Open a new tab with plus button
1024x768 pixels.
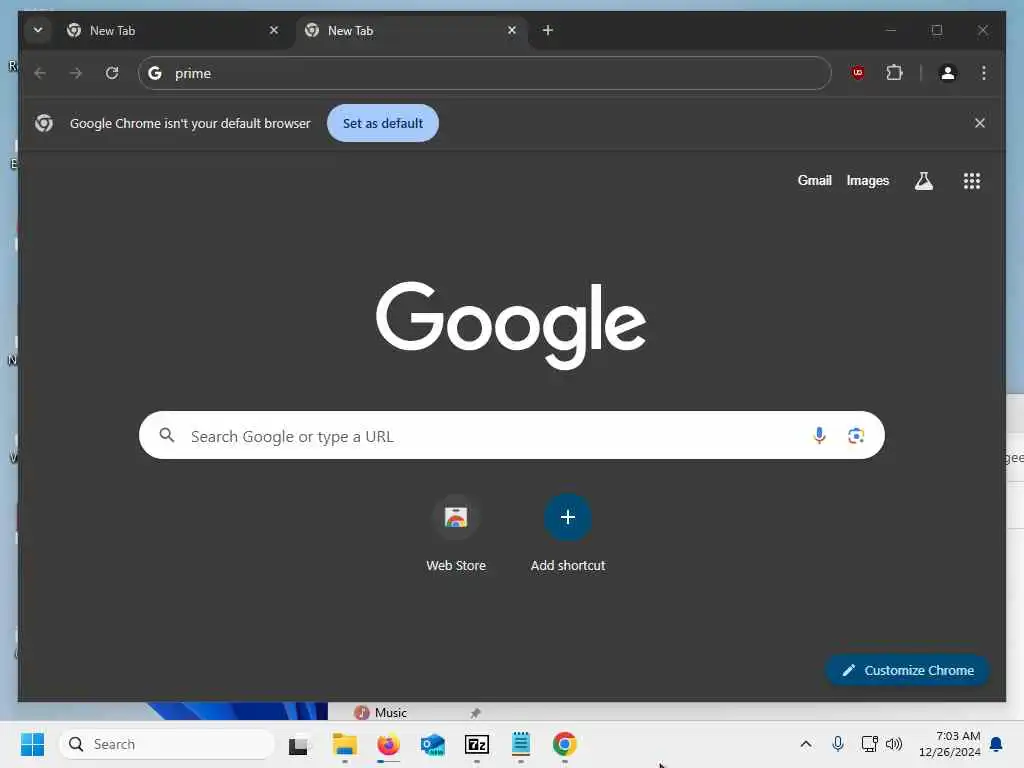[x=548, y=30]
